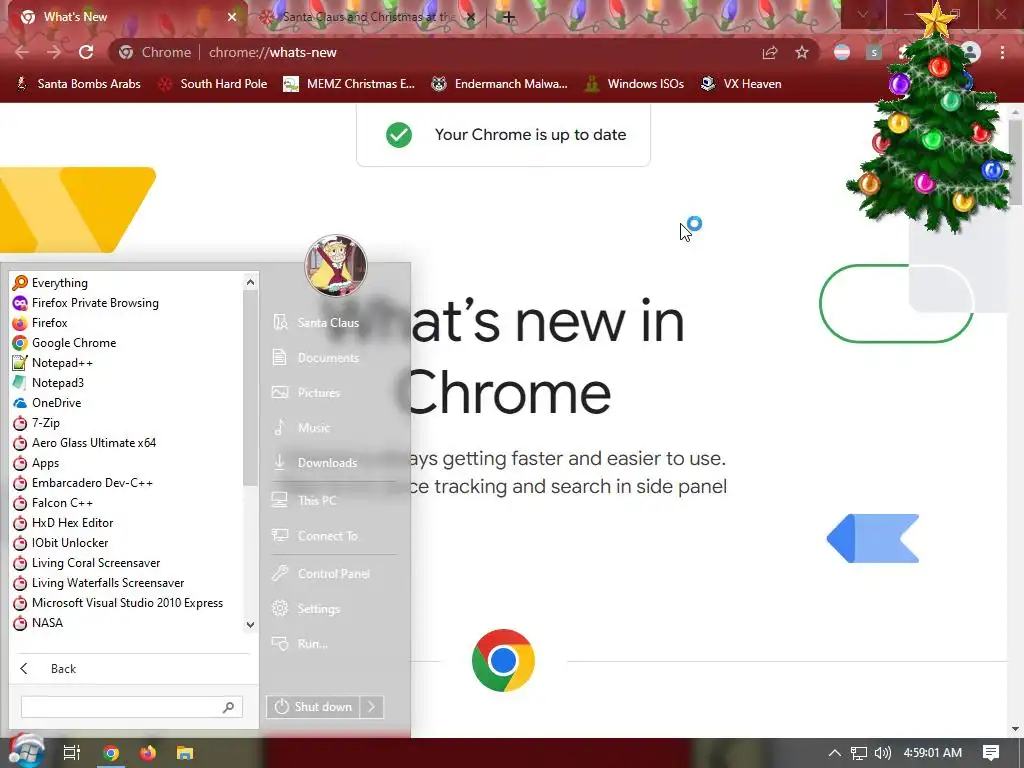Expand the IObit Unlocker folder
Screen dimensions: 1024x768
127,543
